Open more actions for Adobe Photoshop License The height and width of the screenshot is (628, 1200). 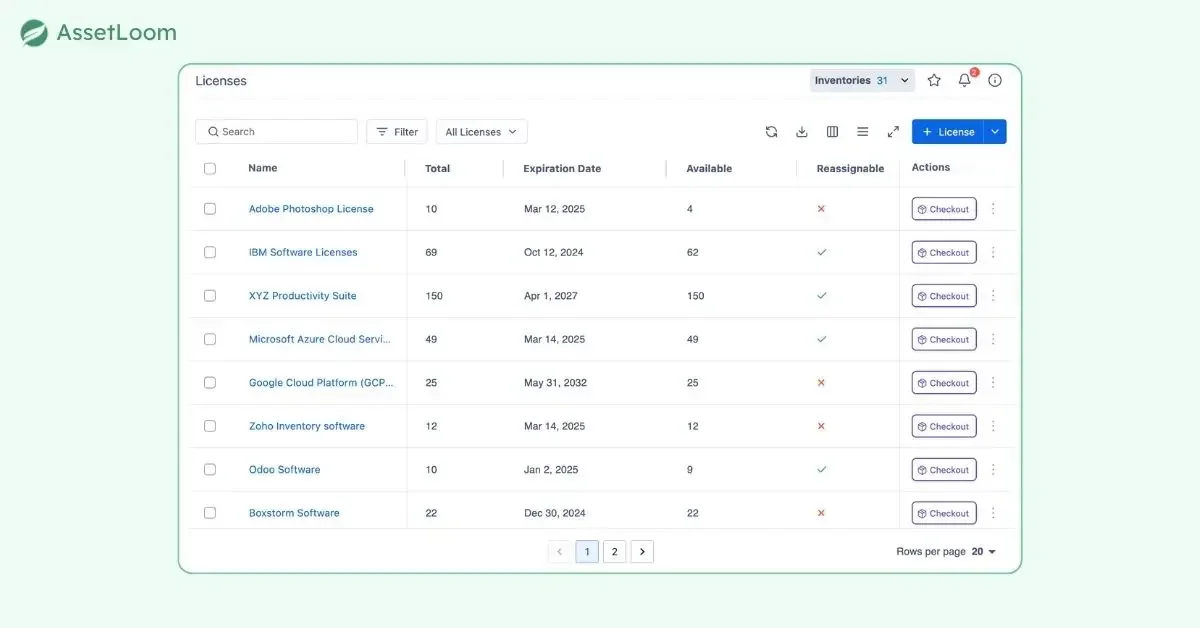[x=993, y=209]
